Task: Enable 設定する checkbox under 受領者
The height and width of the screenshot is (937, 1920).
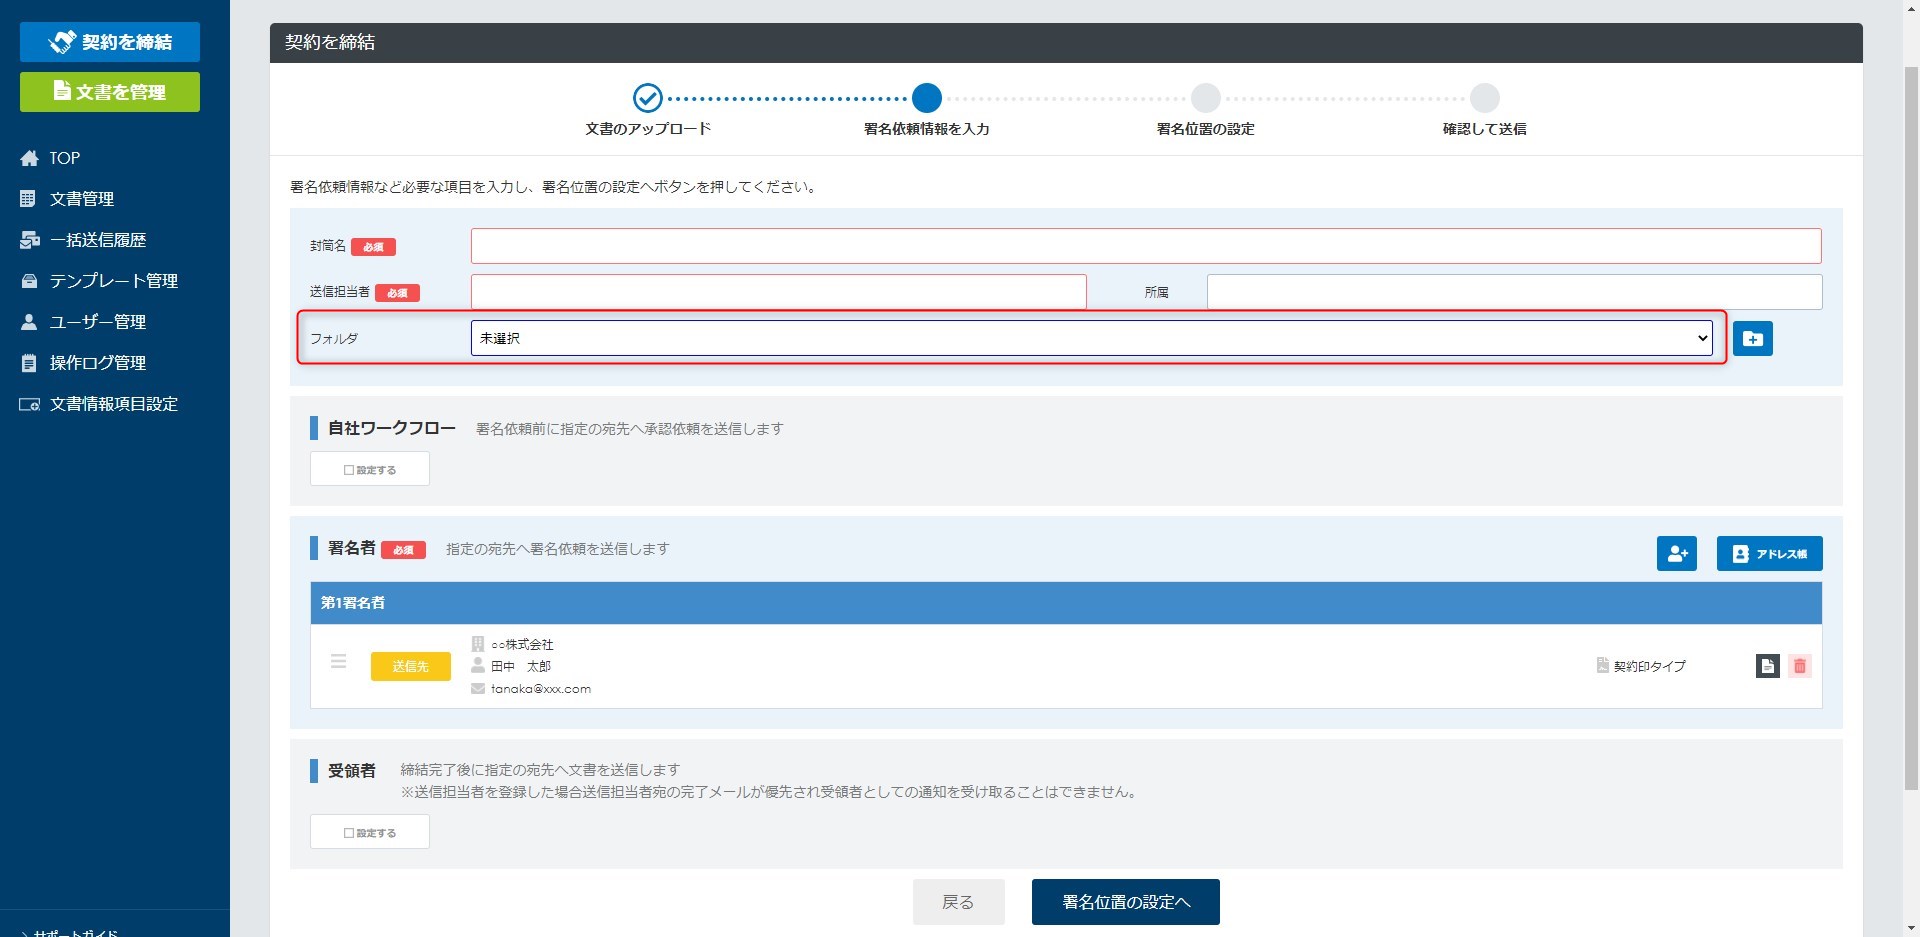Action: (369, 832)
